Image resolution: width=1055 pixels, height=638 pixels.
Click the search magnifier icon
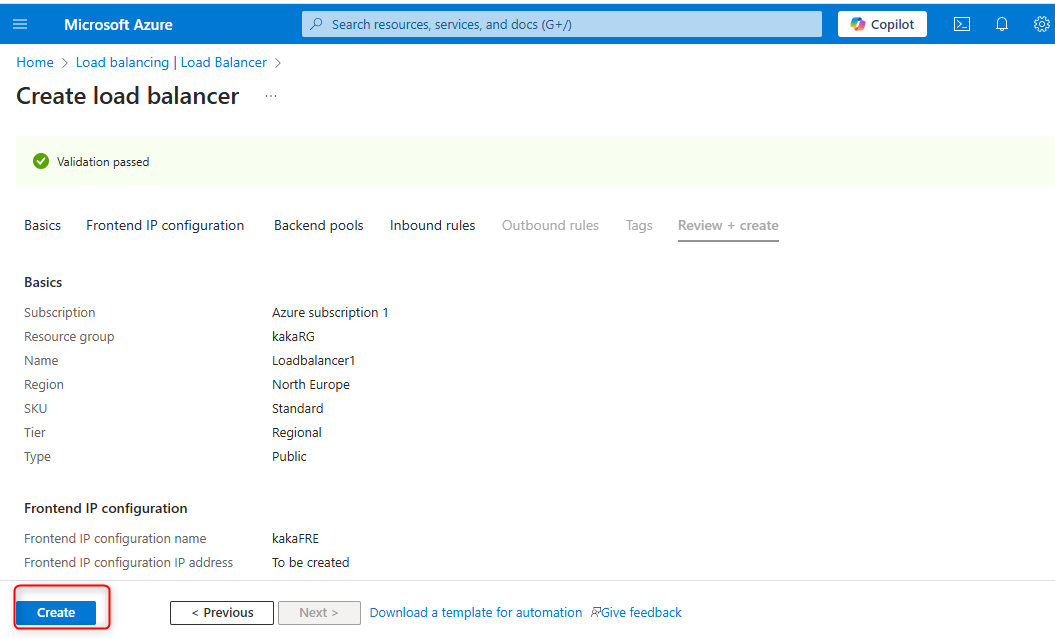[x=316, y=24]
